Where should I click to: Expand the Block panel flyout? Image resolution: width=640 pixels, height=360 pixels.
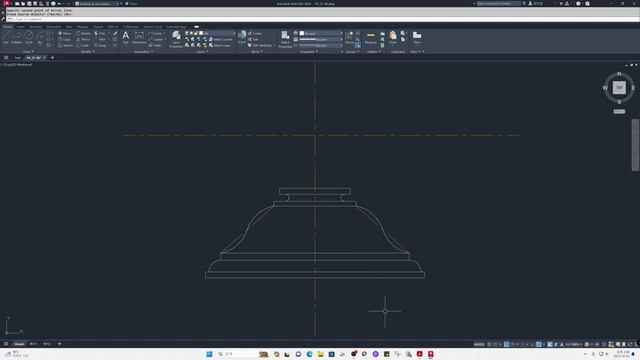click(257, 52)
